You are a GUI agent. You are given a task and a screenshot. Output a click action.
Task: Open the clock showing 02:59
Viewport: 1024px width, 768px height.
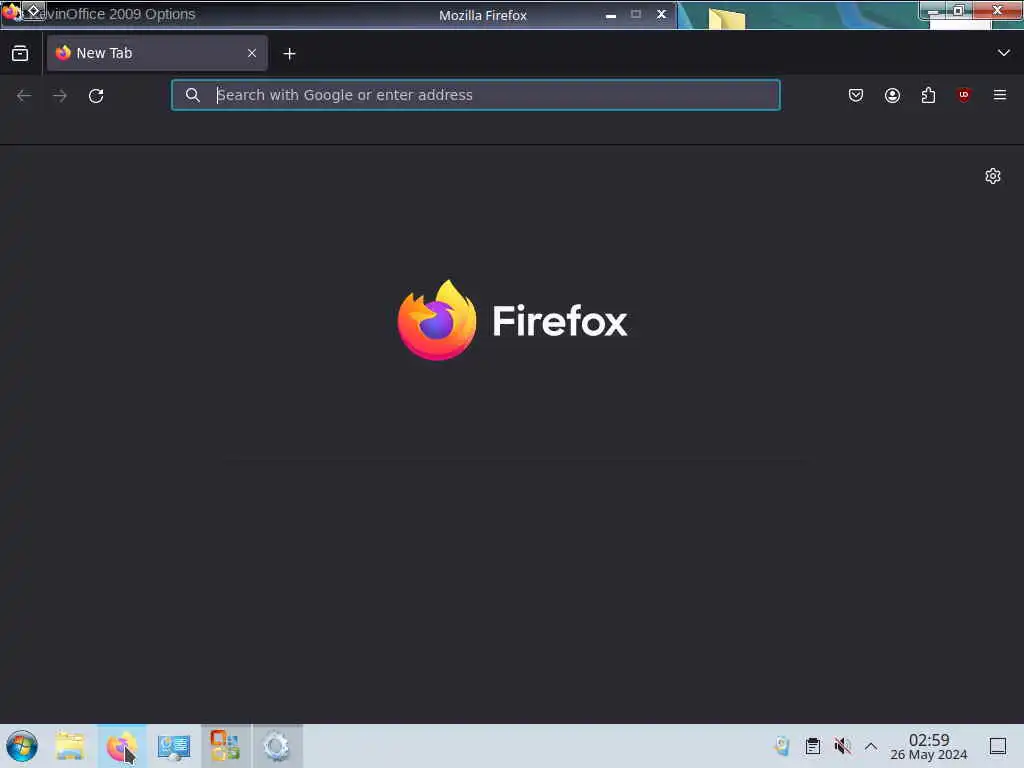(x=929, y=746)
